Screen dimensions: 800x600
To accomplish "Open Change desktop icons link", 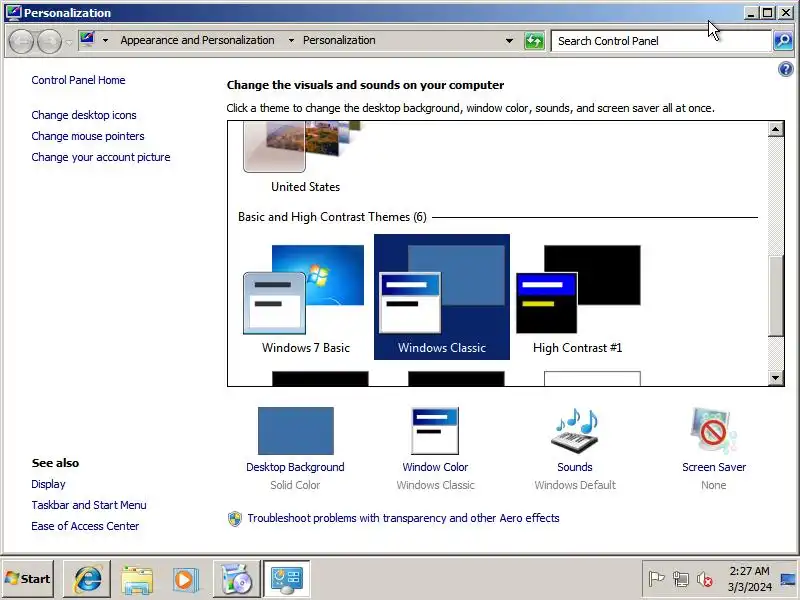I will [84, 115].
